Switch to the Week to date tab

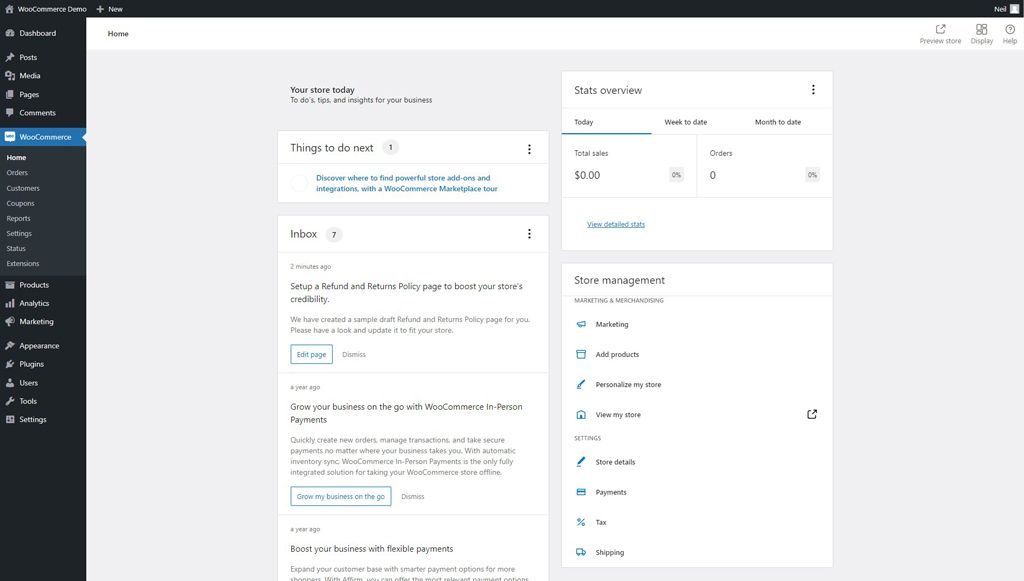[x=688, y=121]
